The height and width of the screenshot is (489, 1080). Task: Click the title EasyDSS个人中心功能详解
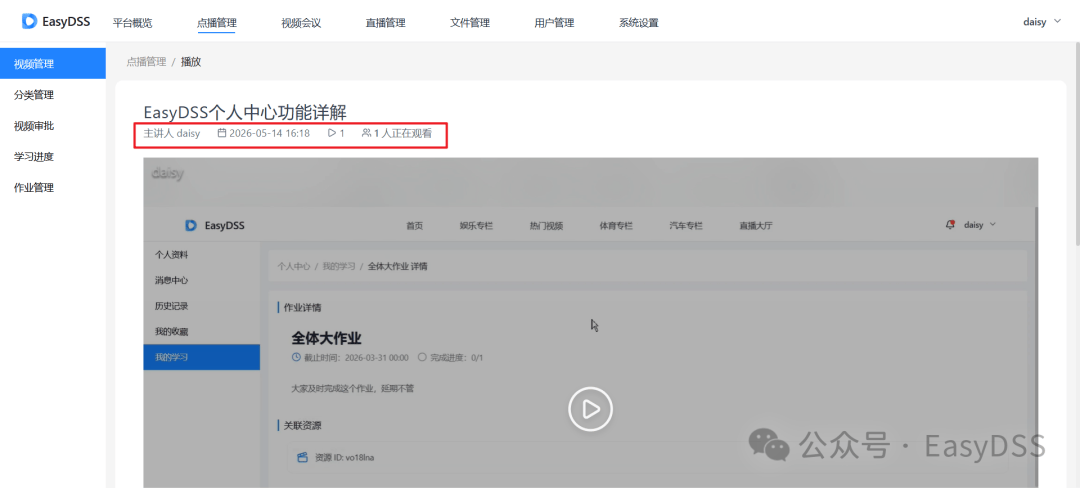(x=245, y=112)
